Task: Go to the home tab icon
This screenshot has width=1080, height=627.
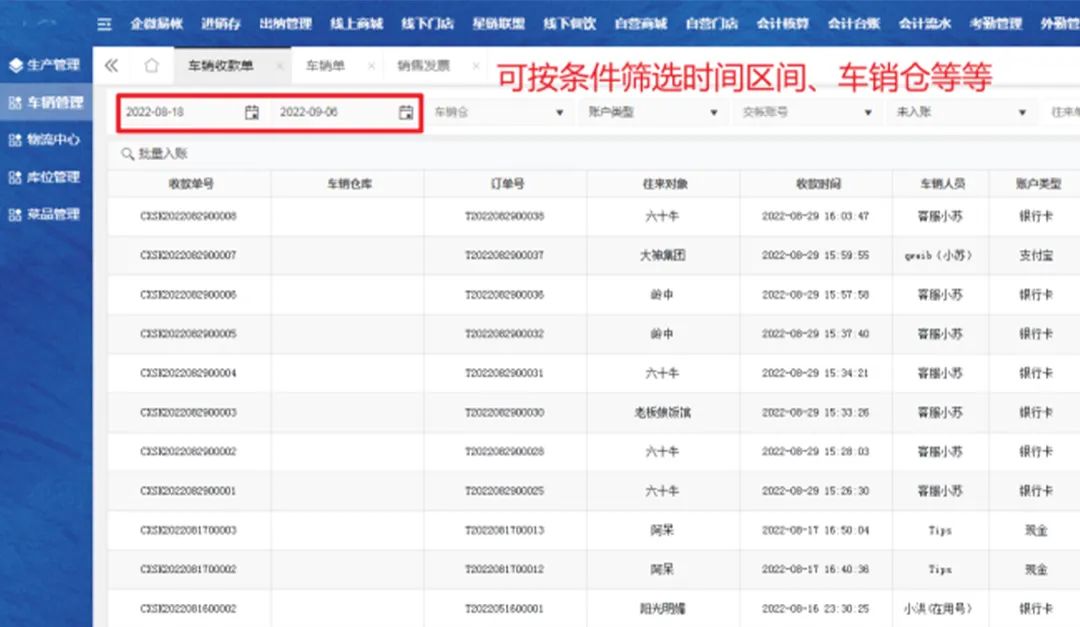Action: pos(151,66)
